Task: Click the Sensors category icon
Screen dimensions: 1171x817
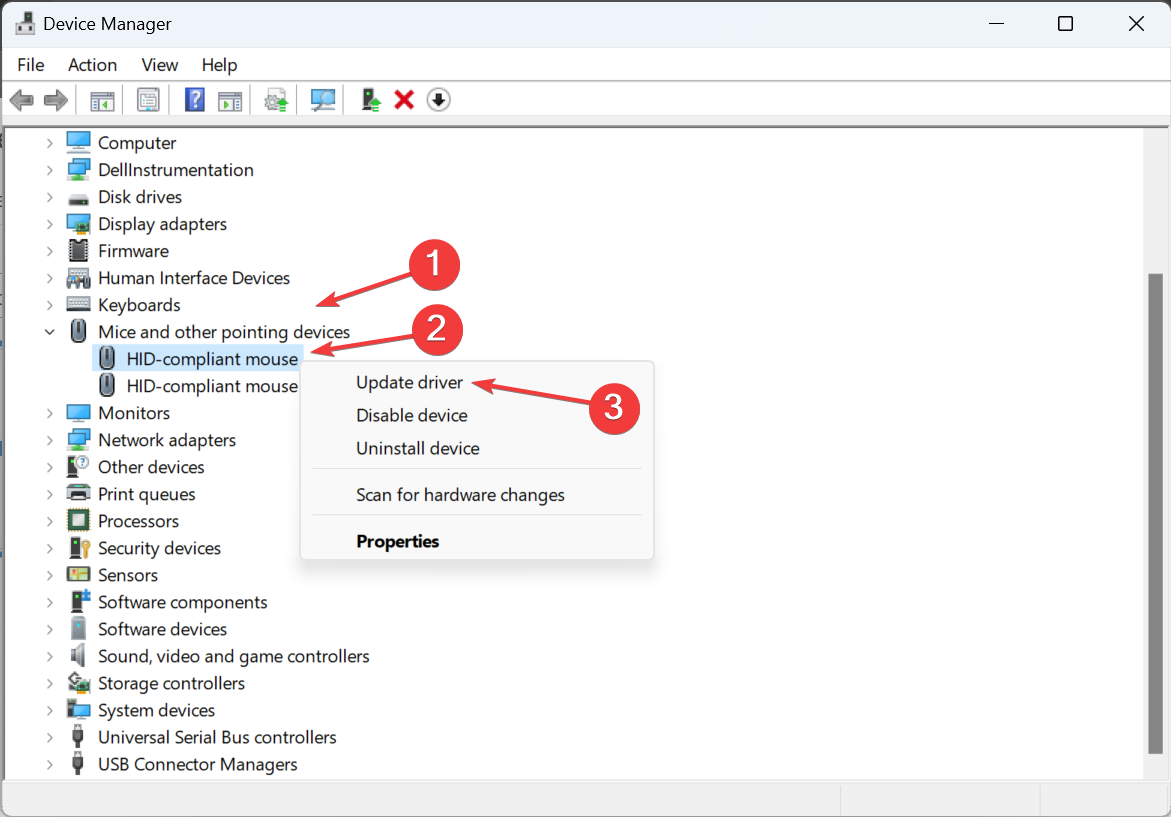Action: coord(78,574)
